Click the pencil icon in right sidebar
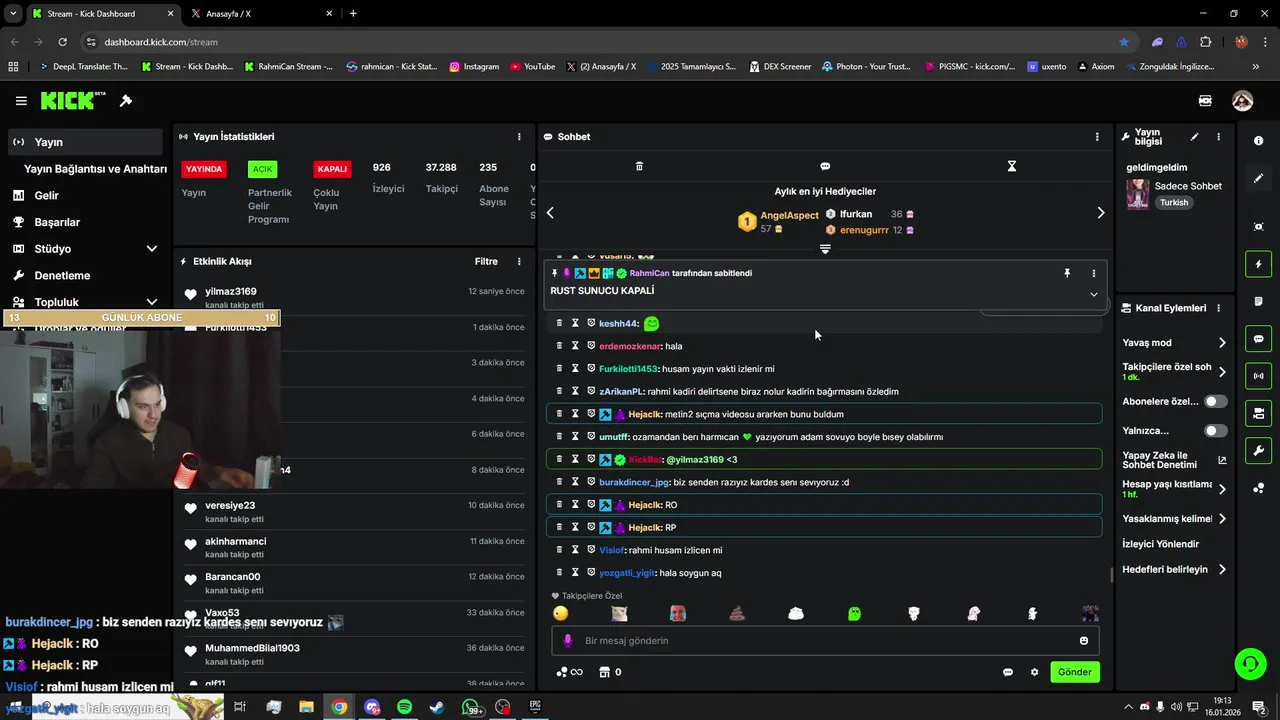1280x720 pixels. (x=1258, y=178)
